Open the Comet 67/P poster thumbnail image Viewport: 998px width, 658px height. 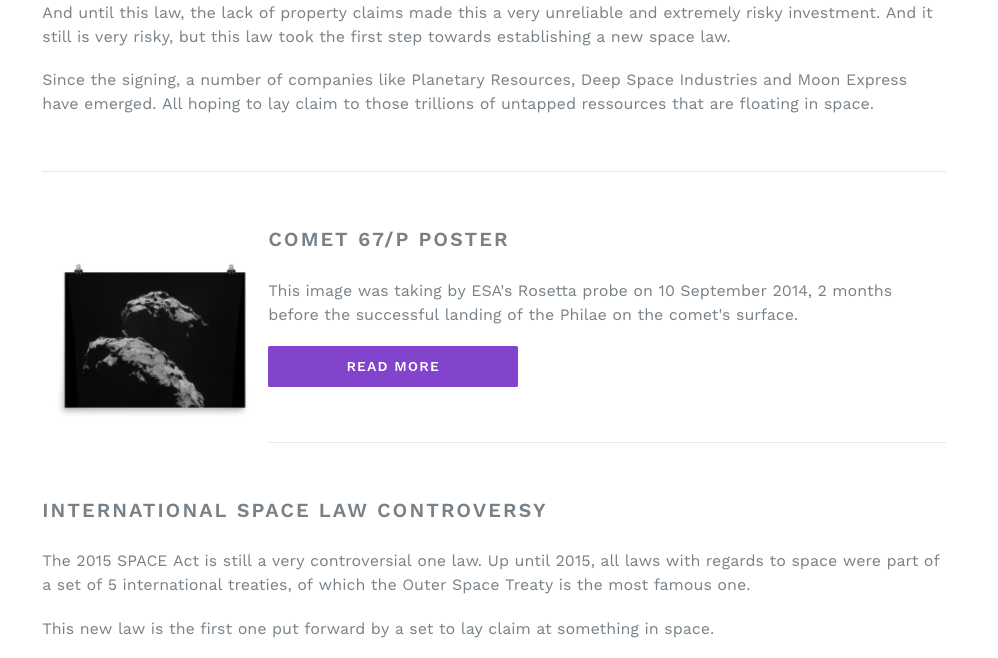(155, 339)
